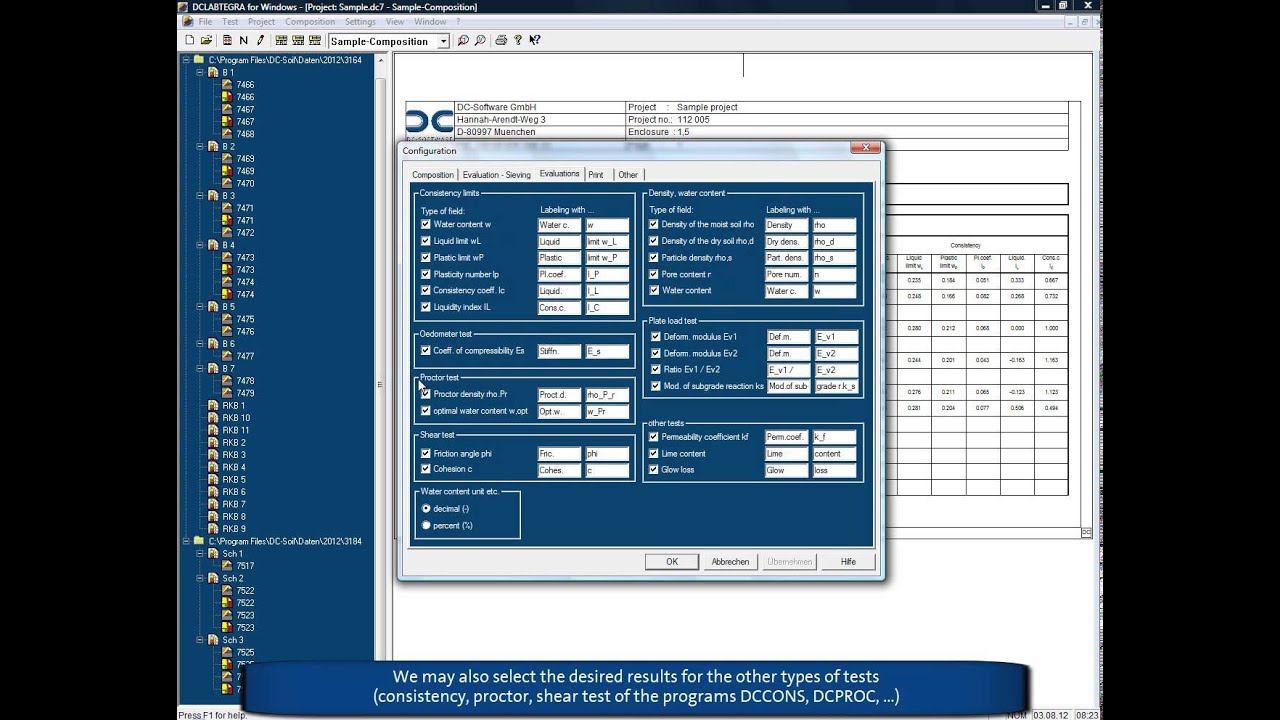
Task: Open the File menu
Action: pos(205,21)
